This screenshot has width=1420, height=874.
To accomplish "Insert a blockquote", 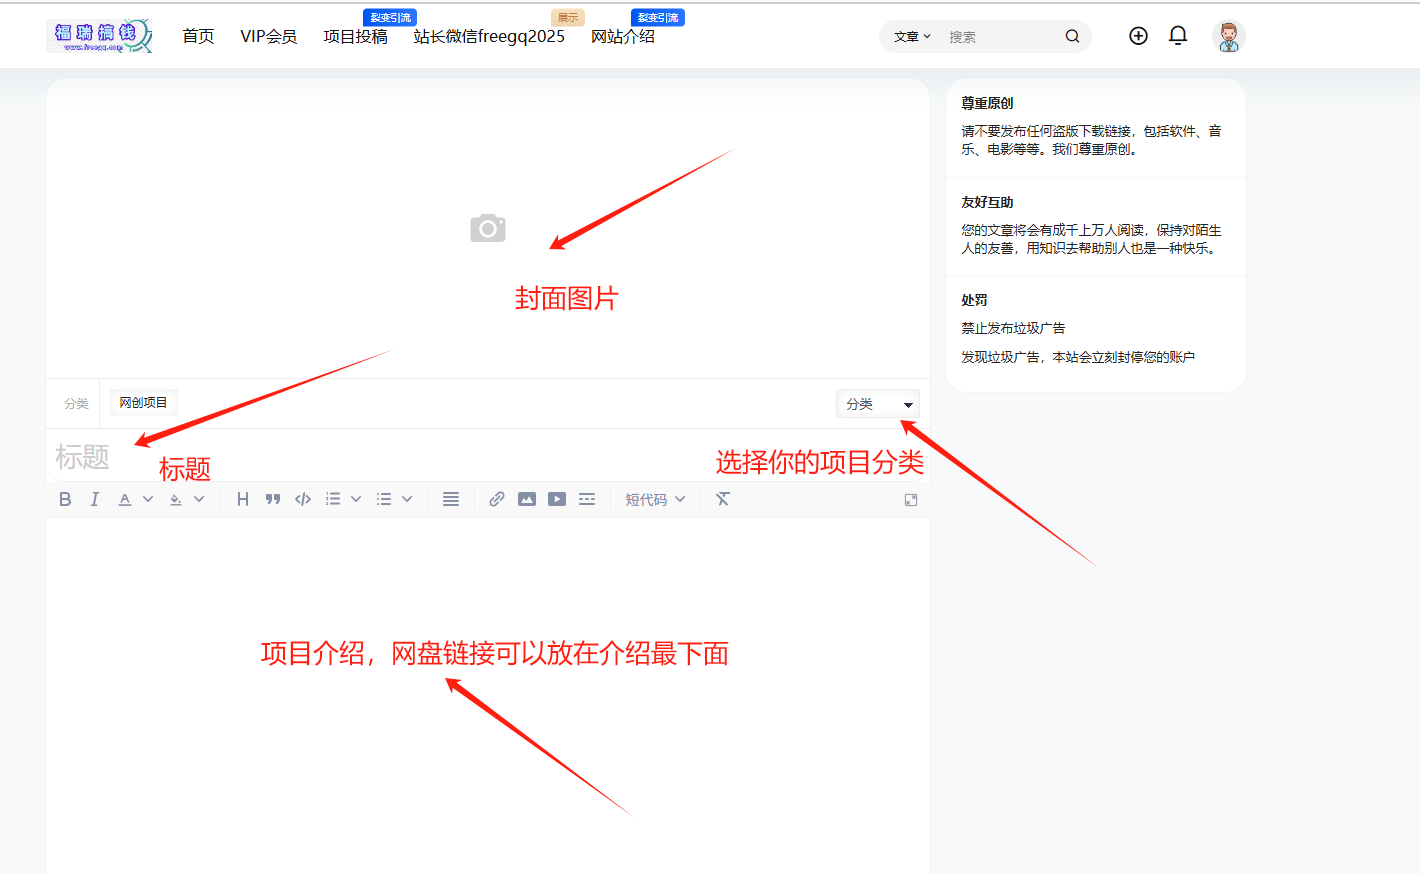I will point(273,499).
